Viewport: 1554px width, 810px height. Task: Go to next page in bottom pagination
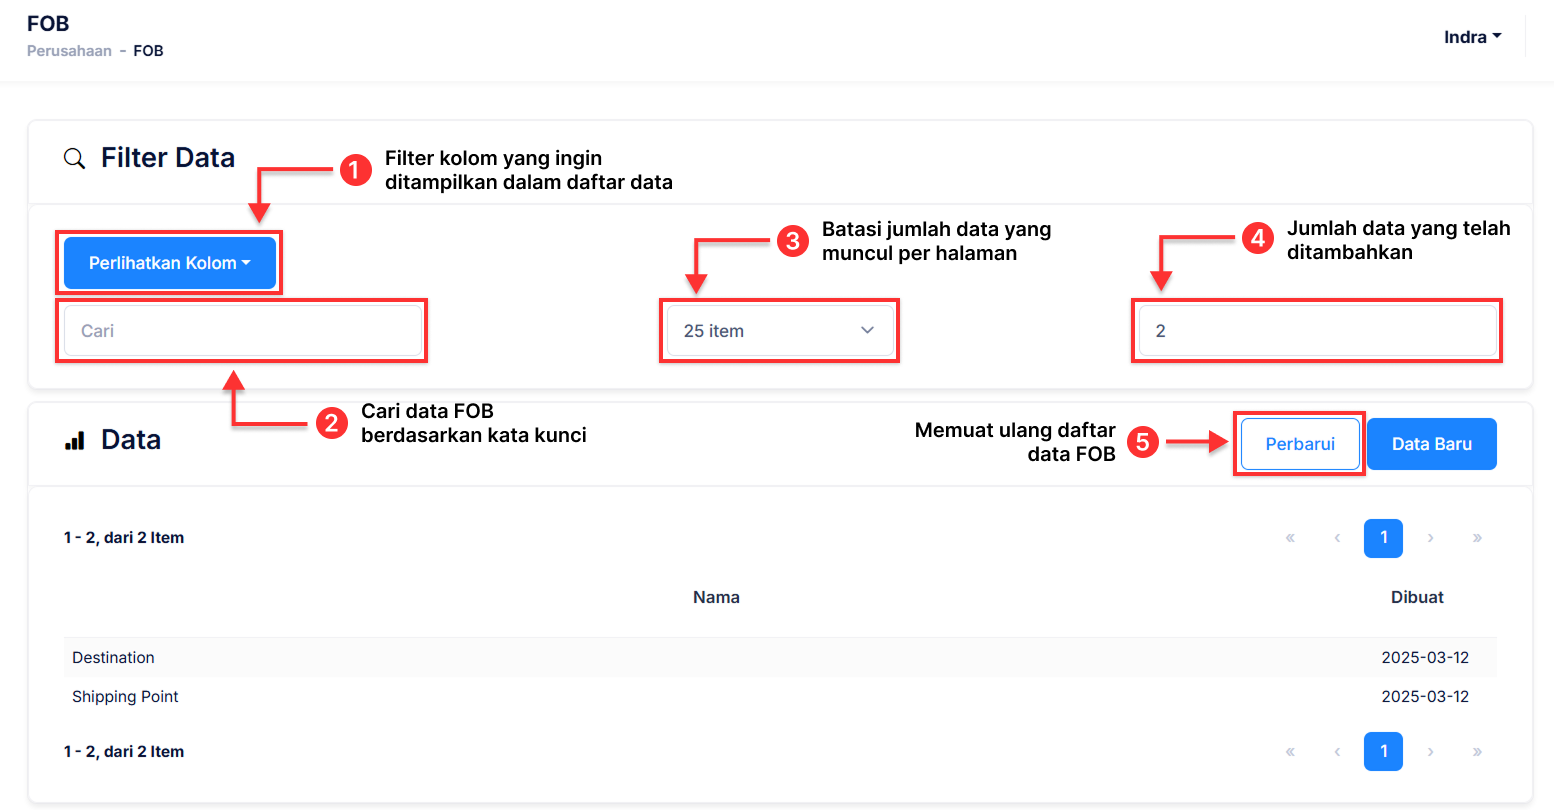click(x=1431, y=751)
